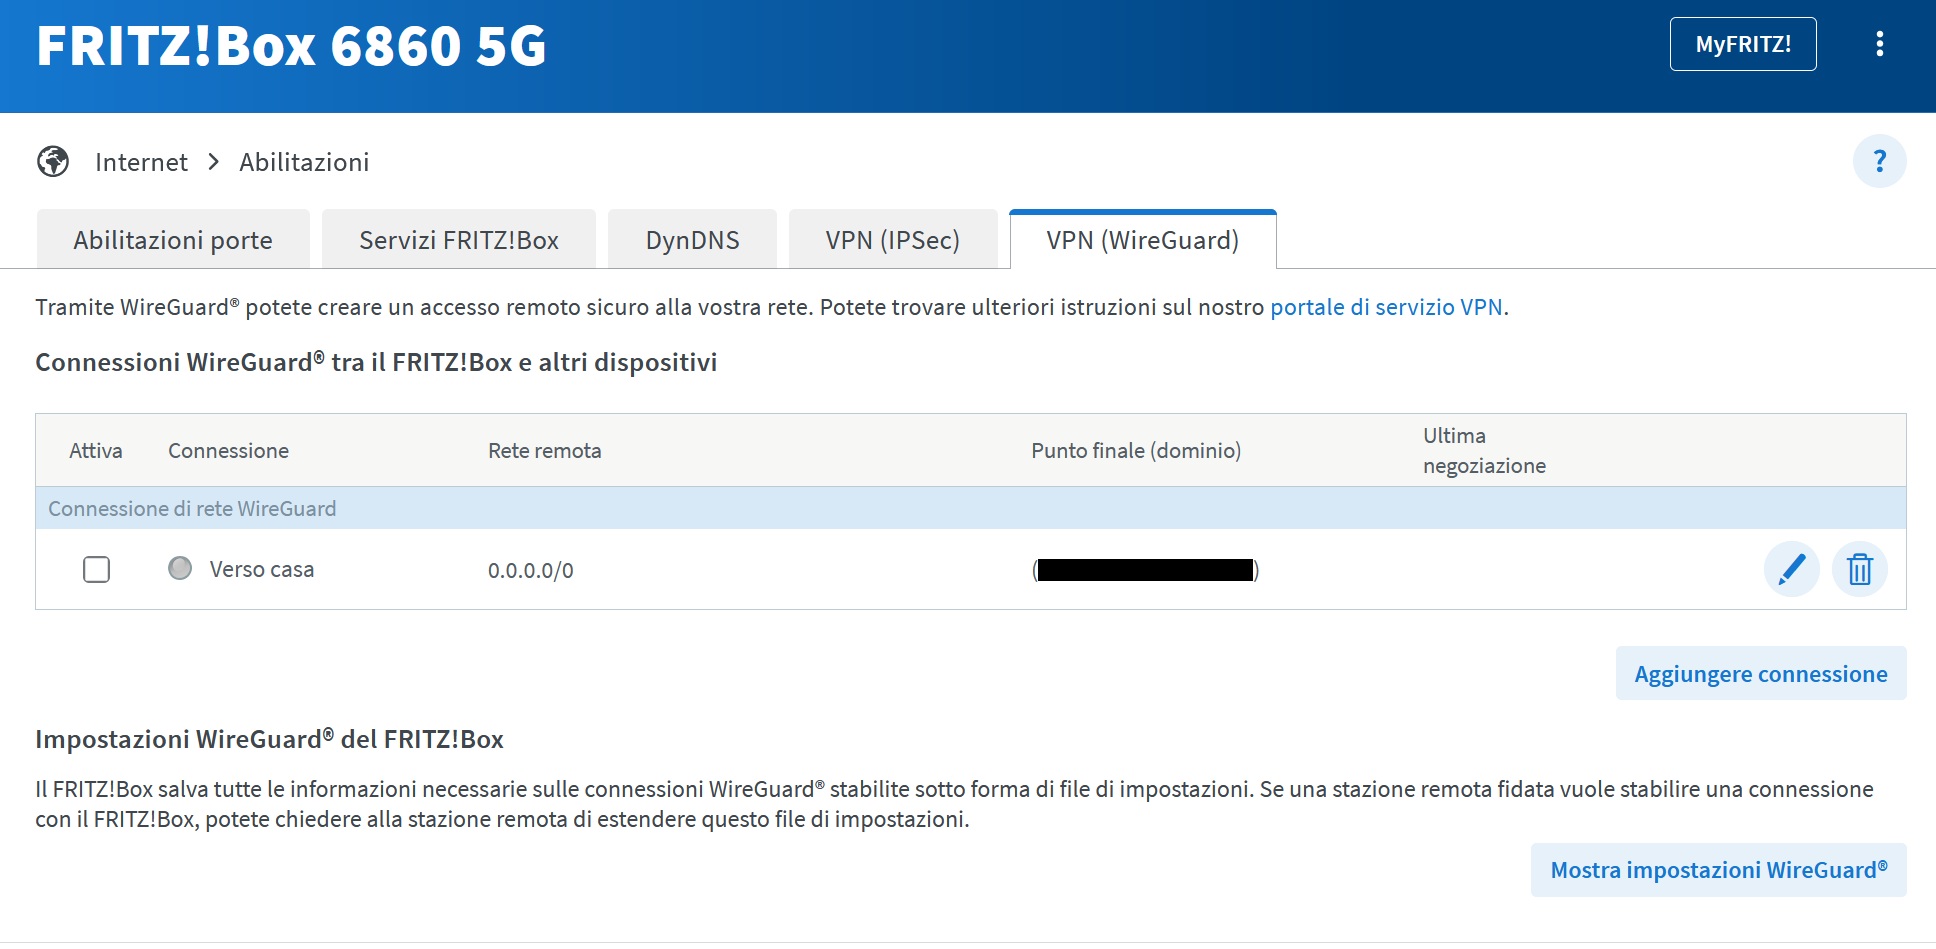
Task: Click the Impostazioni WireGuard del FRITZ!Box heading
Action: tap(269, 739)
